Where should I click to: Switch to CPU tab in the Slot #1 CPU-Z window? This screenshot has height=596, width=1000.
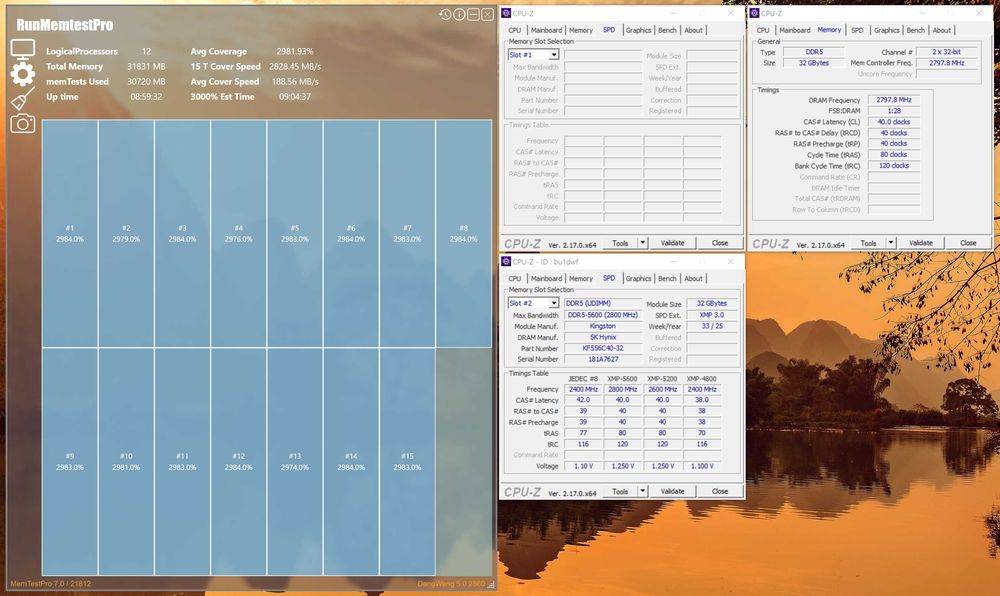pos(515,30)
